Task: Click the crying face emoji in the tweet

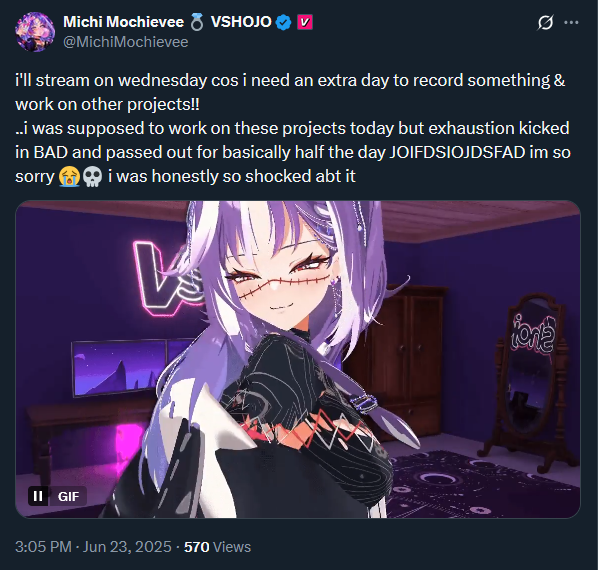Action: (x=69, y=177)
